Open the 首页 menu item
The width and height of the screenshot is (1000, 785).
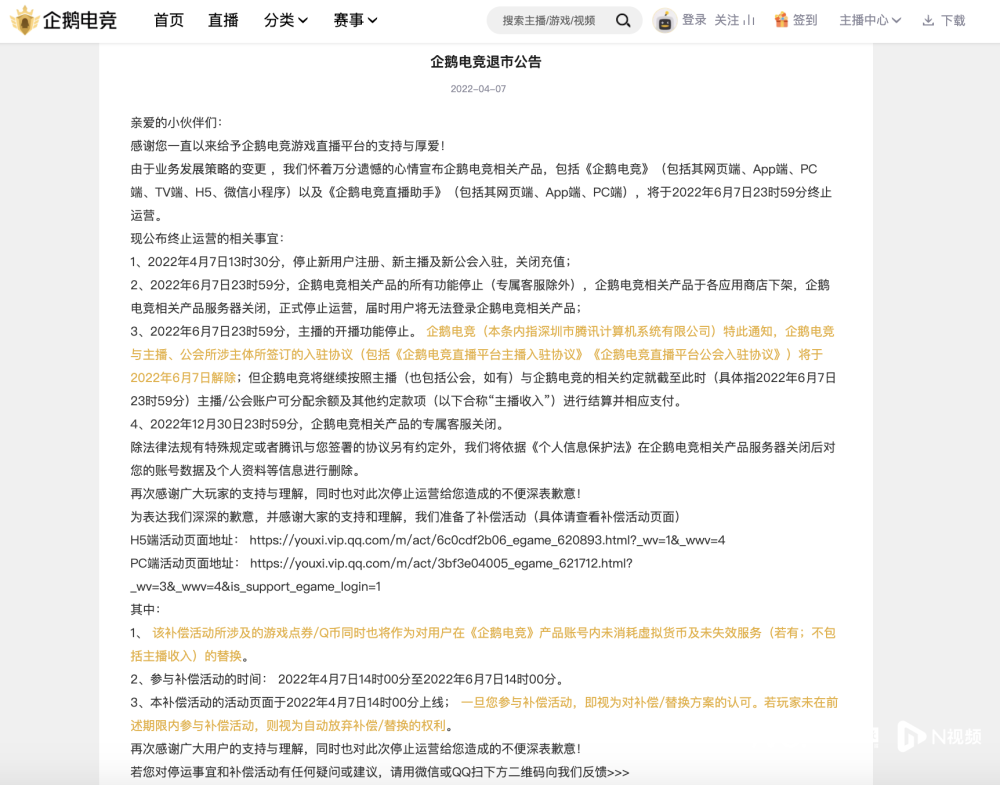pyautogui.click(x=169, y=20)
